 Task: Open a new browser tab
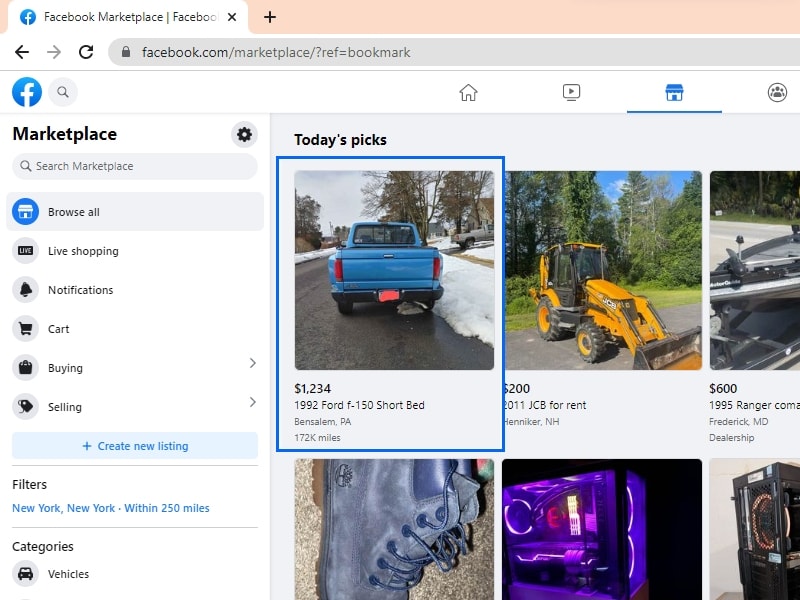(270, 17)
